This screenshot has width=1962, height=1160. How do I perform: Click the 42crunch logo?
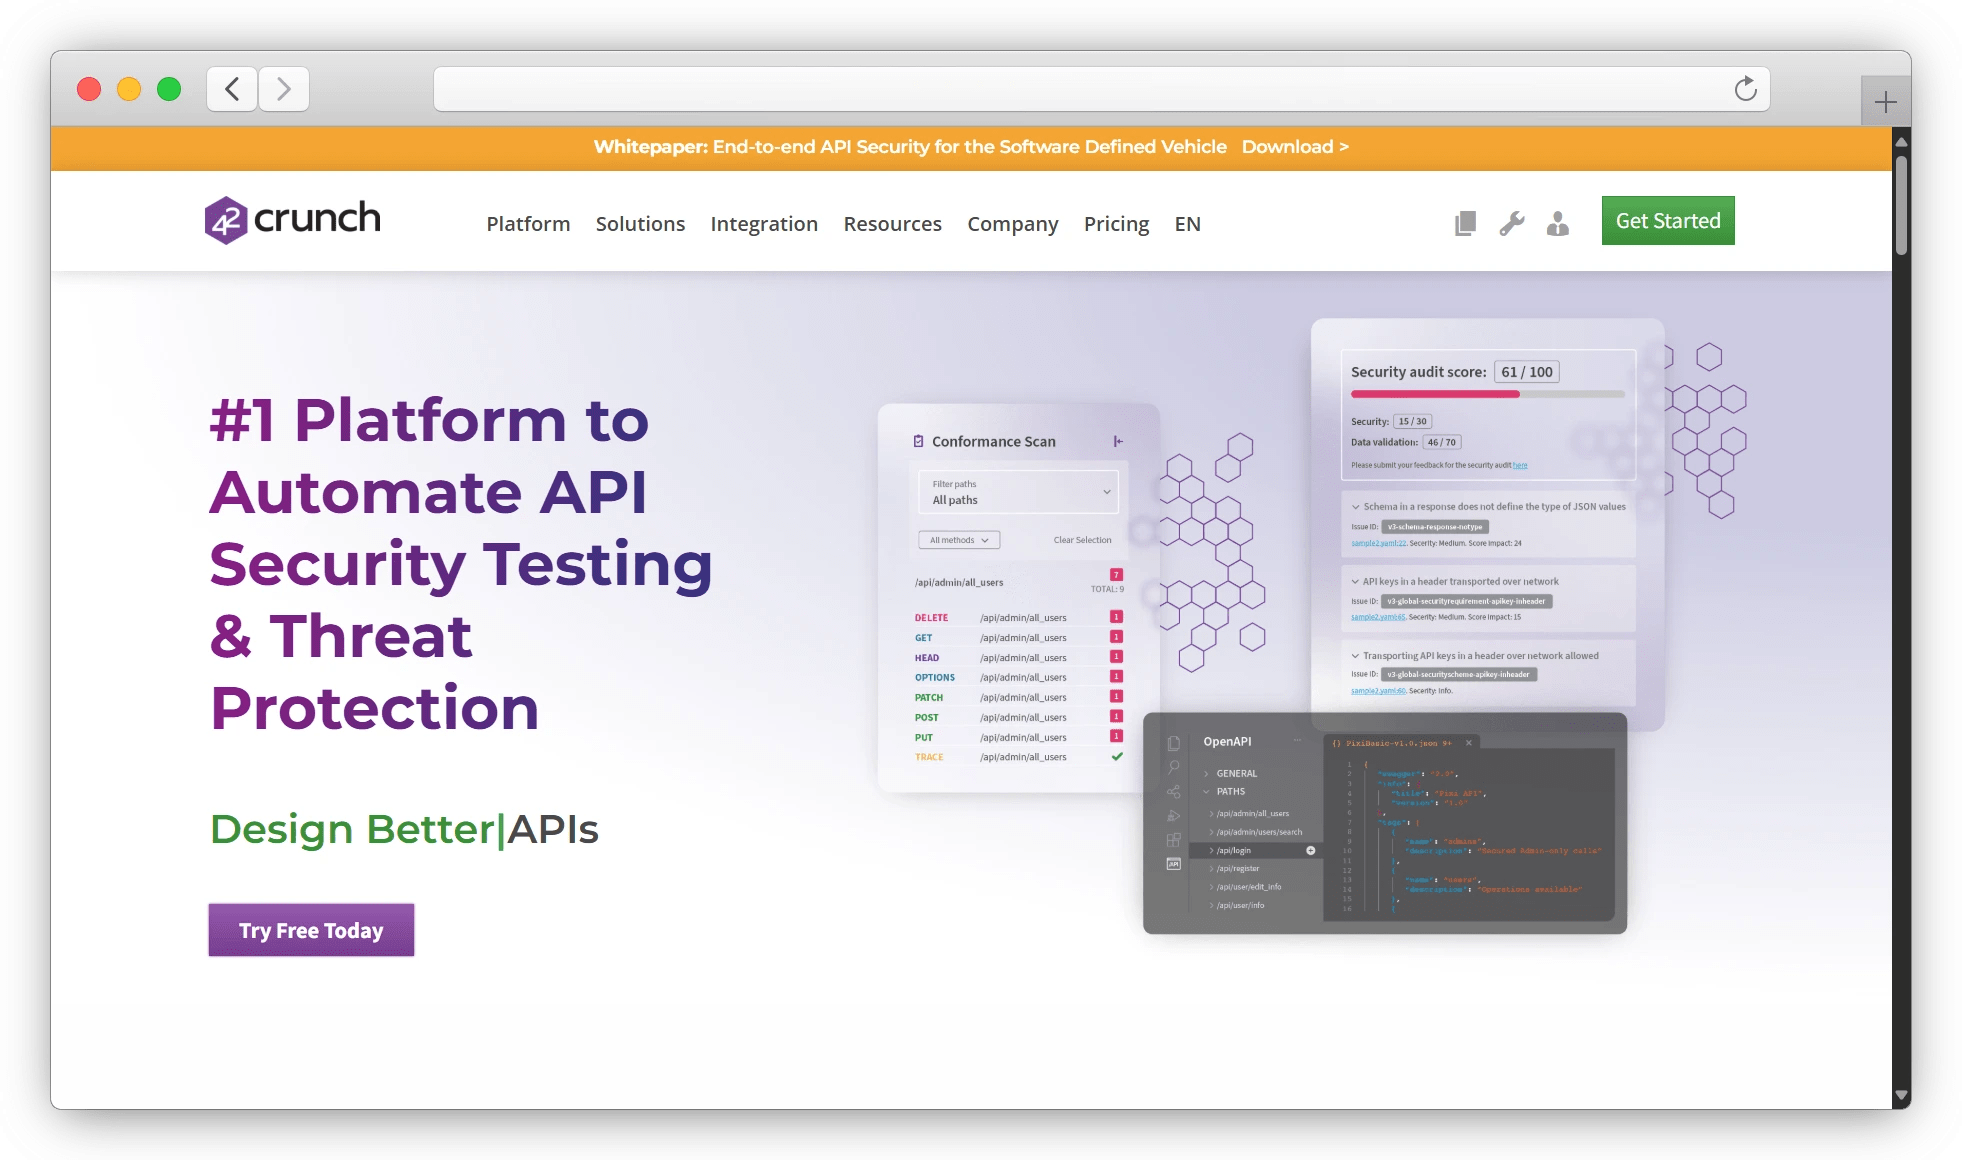(293, 220)
